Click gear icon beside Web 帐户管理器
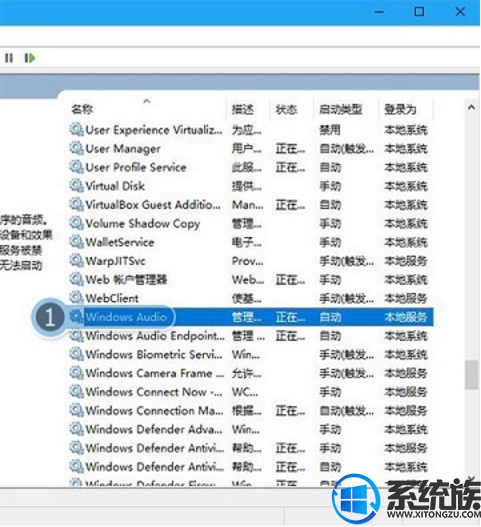Viewport: 481px width, 527px height. [76, 279]
